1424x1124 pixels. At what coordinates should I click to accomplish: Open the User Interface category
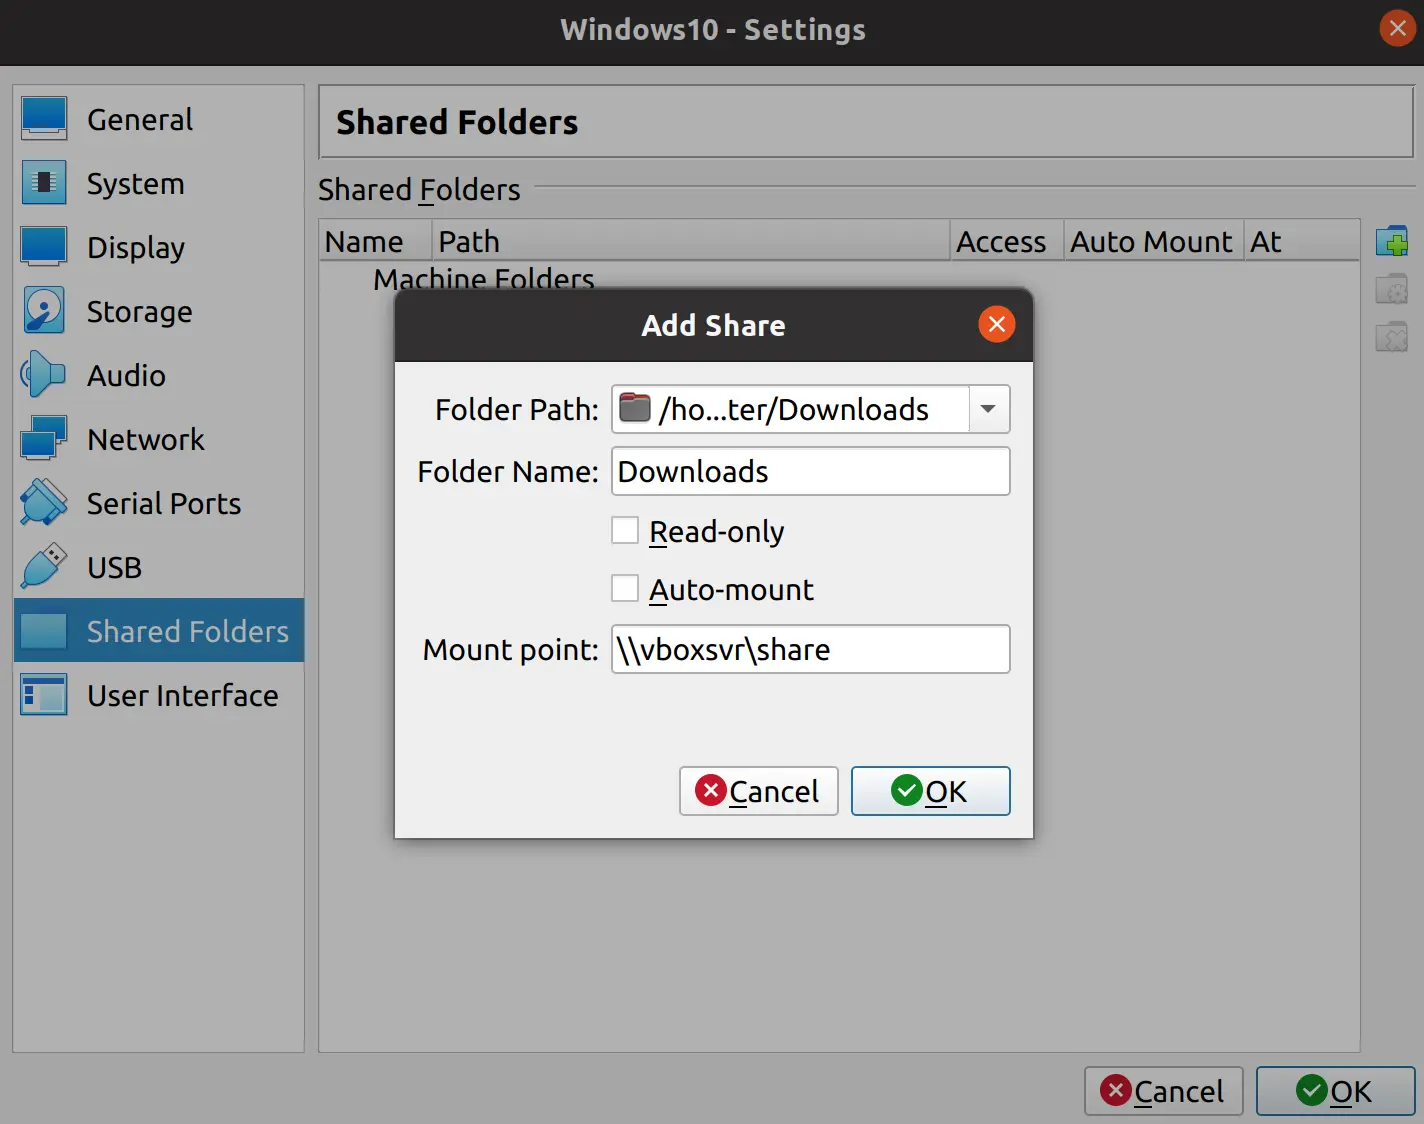(x=182, y=695)
